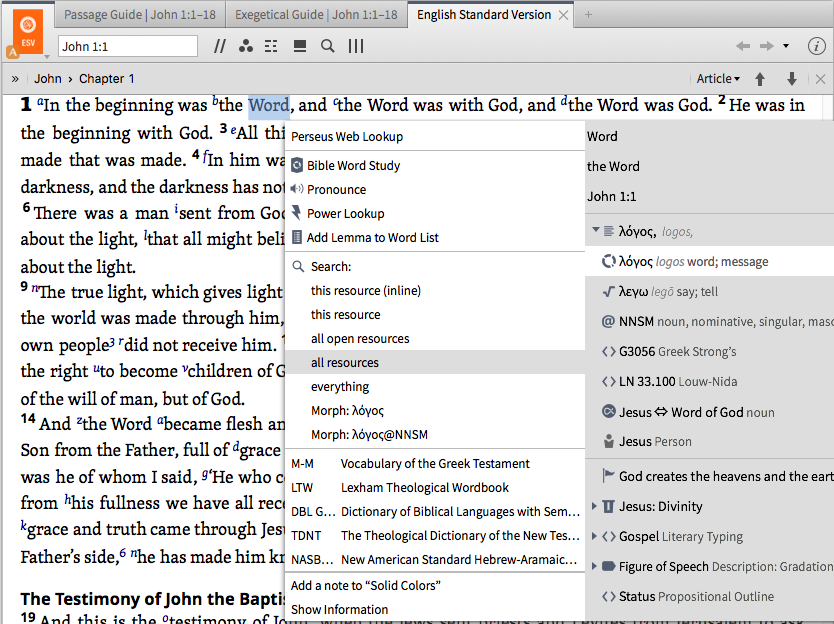
Task: Click the John 1:1 reference box
Action: click(x=128, y=46)
